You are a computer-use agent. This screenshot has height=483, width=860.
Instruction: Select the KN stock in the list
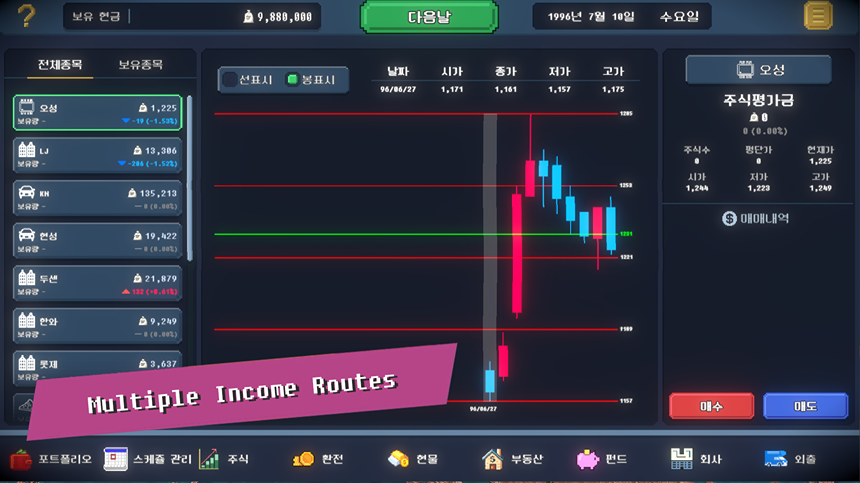(97, 198)
